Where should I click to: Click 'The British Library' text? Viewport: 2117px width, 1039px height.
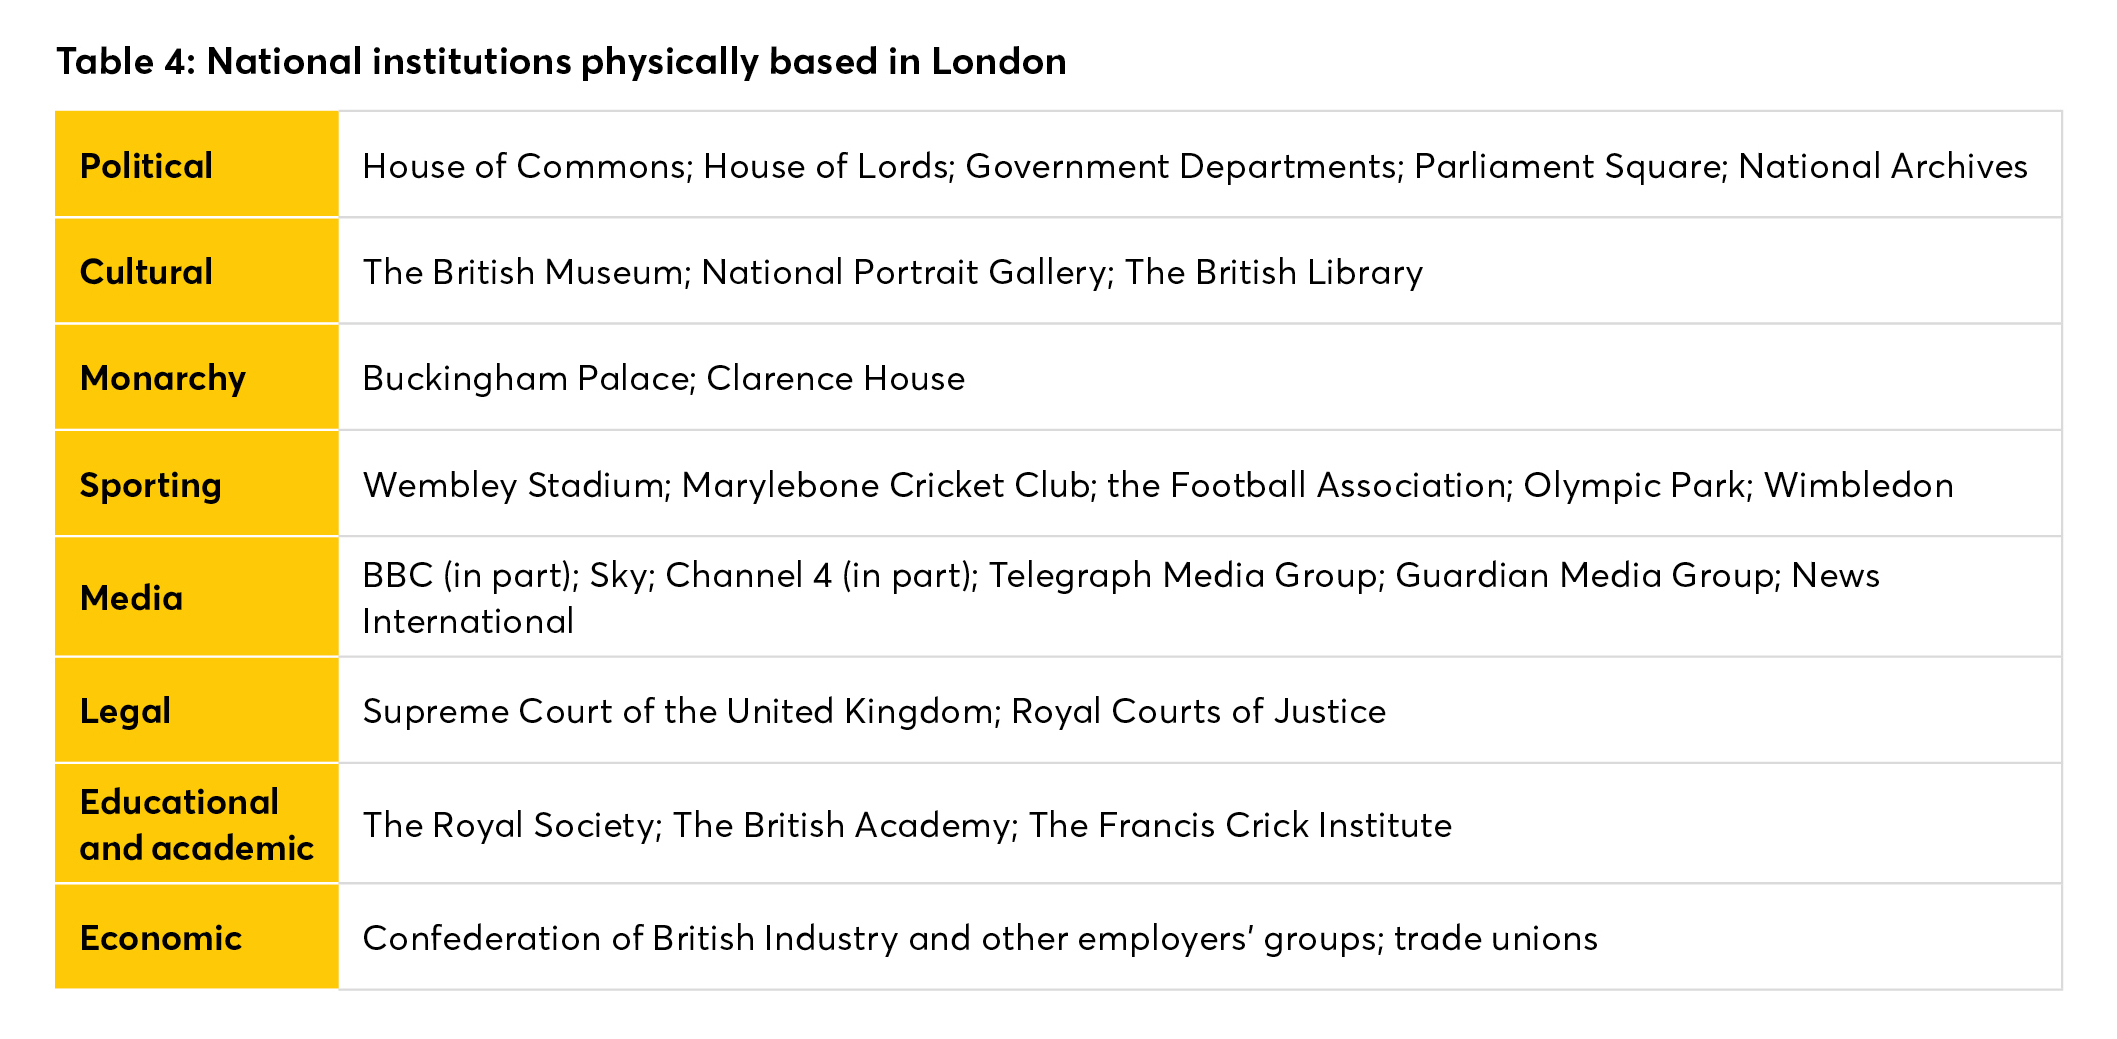pyautogui.click(x=1273, y=272)
